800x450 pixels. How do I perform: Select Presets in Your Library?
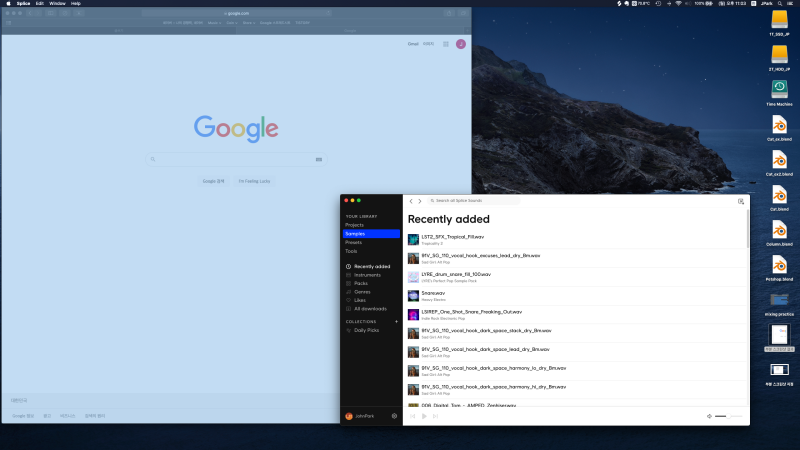click(x=353, y=242)
